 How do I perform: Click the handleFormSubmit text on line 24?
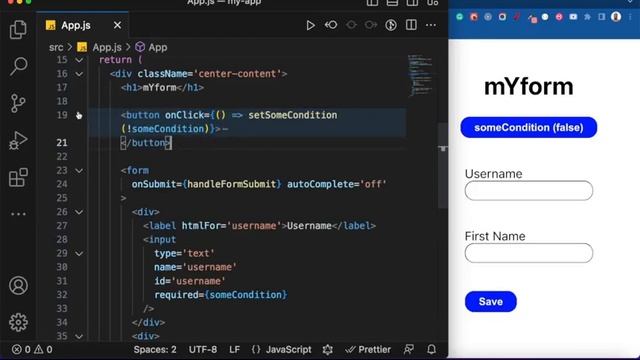click(231, 184)
